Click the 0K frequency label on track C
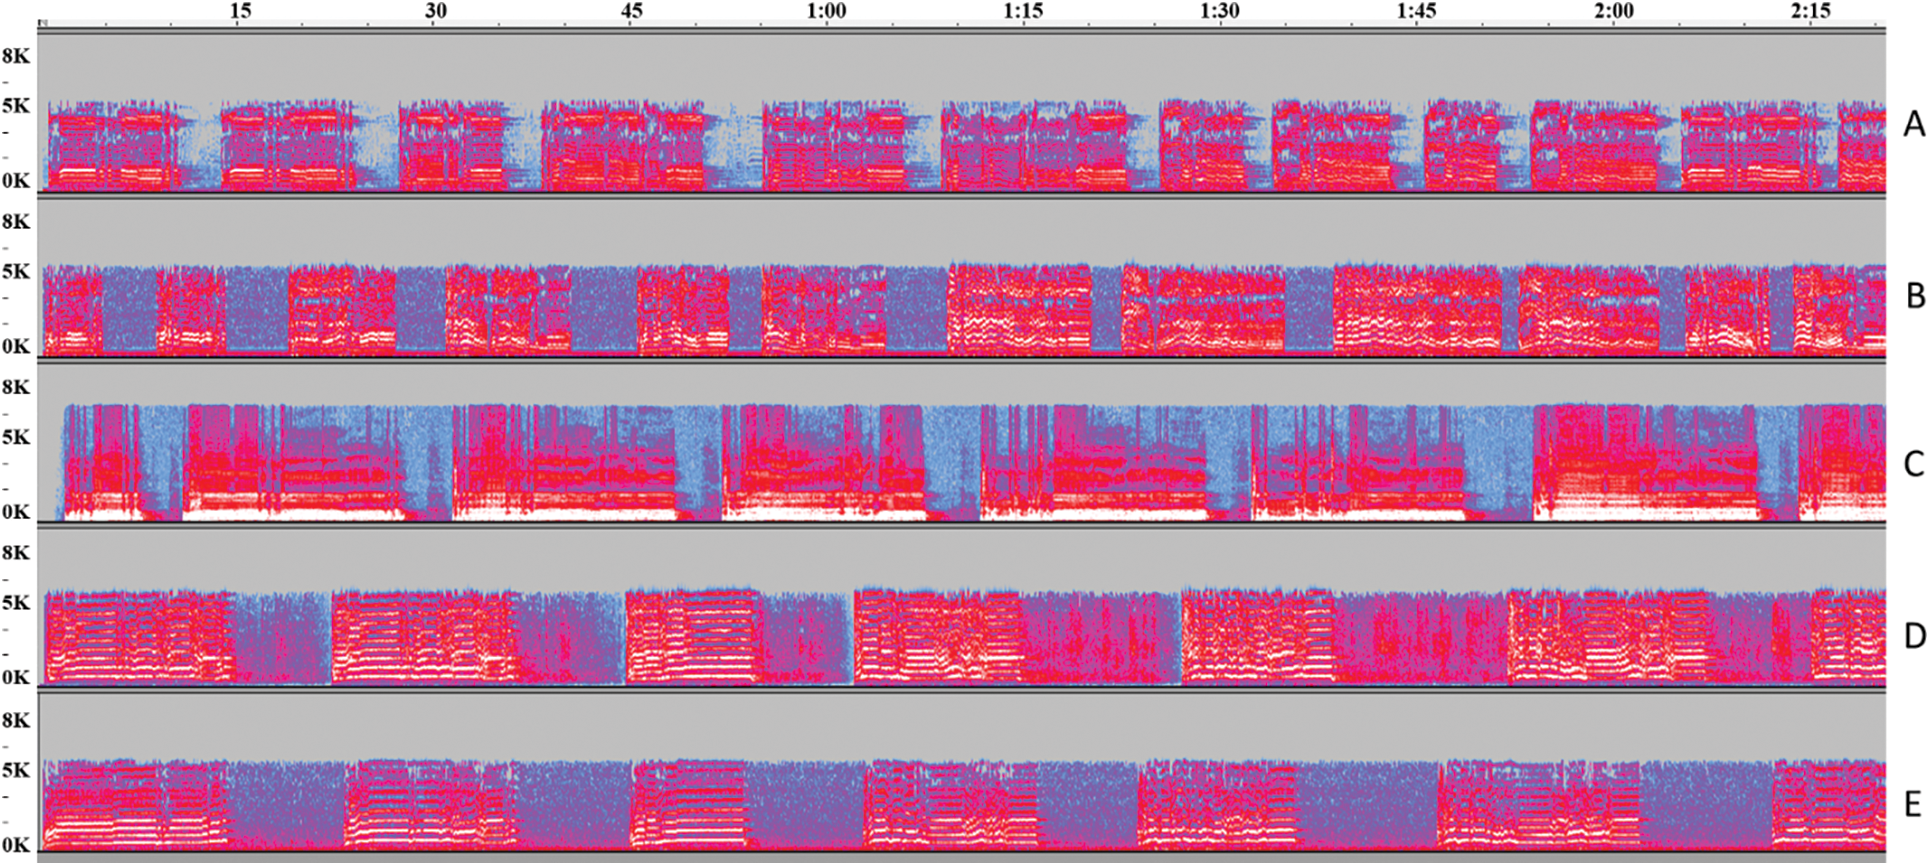 16,512
